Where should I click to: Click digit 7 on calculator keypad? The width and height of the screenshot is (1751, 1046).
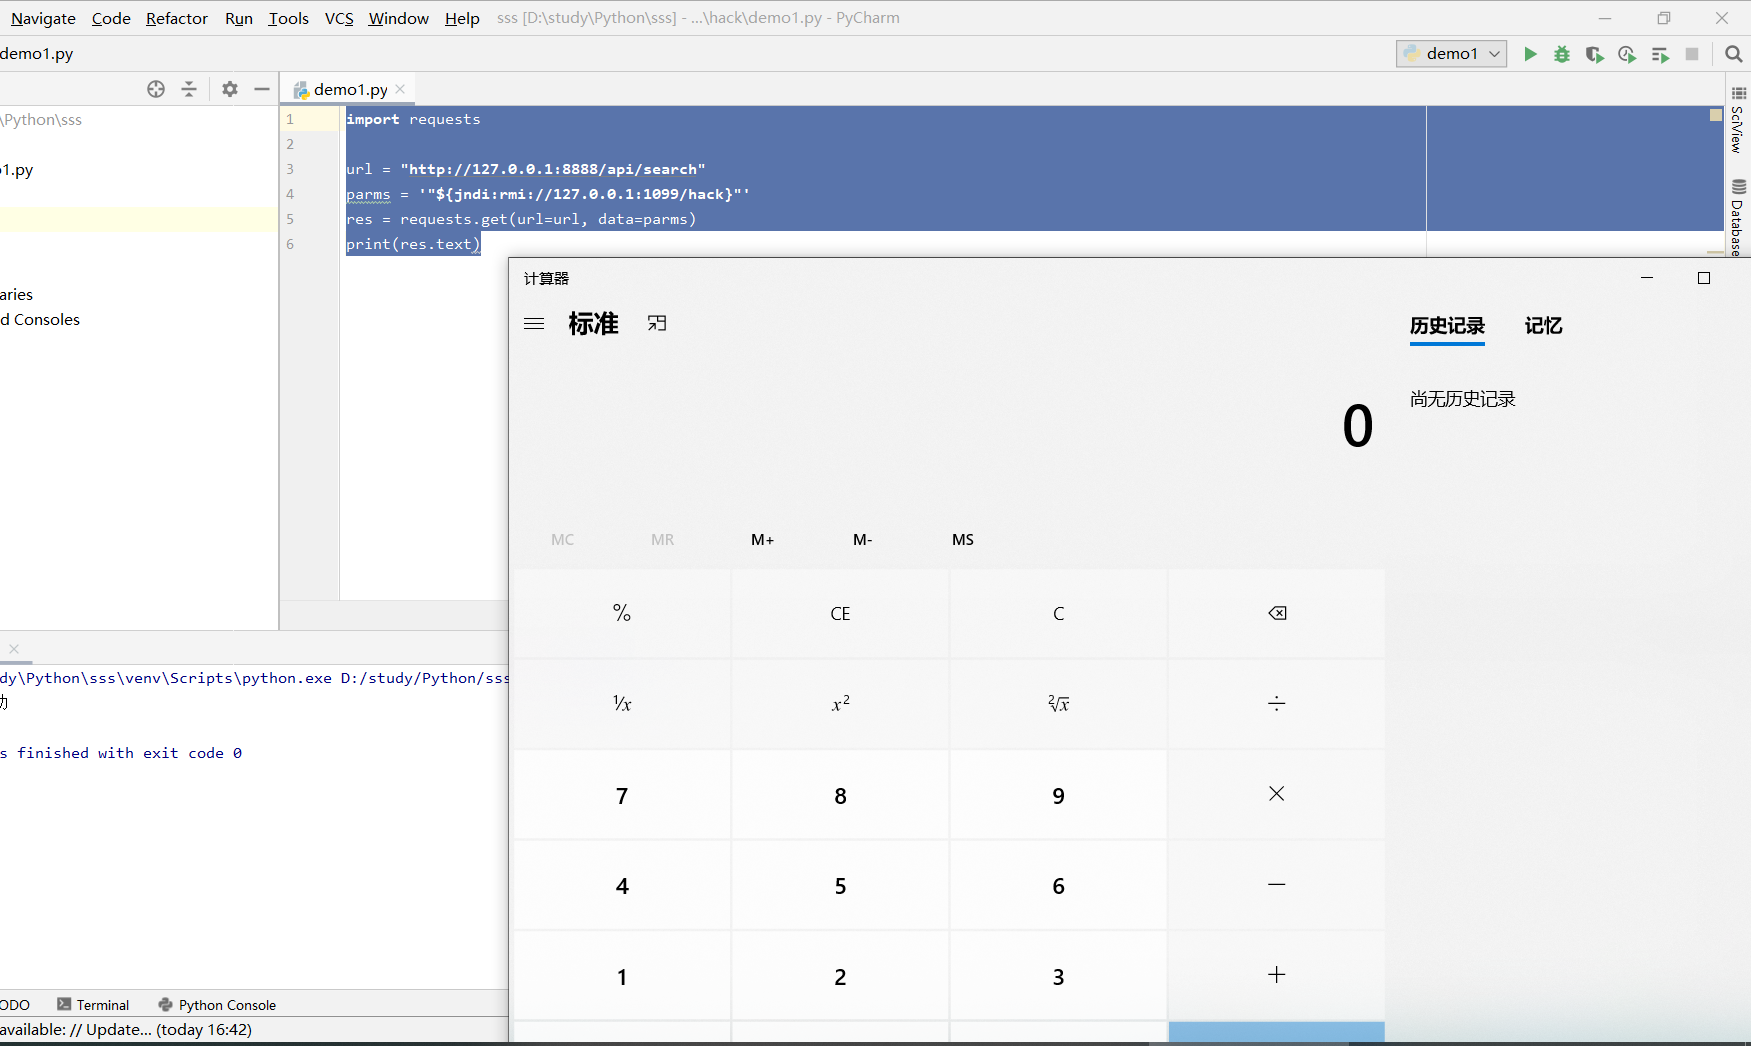[621, 795]
